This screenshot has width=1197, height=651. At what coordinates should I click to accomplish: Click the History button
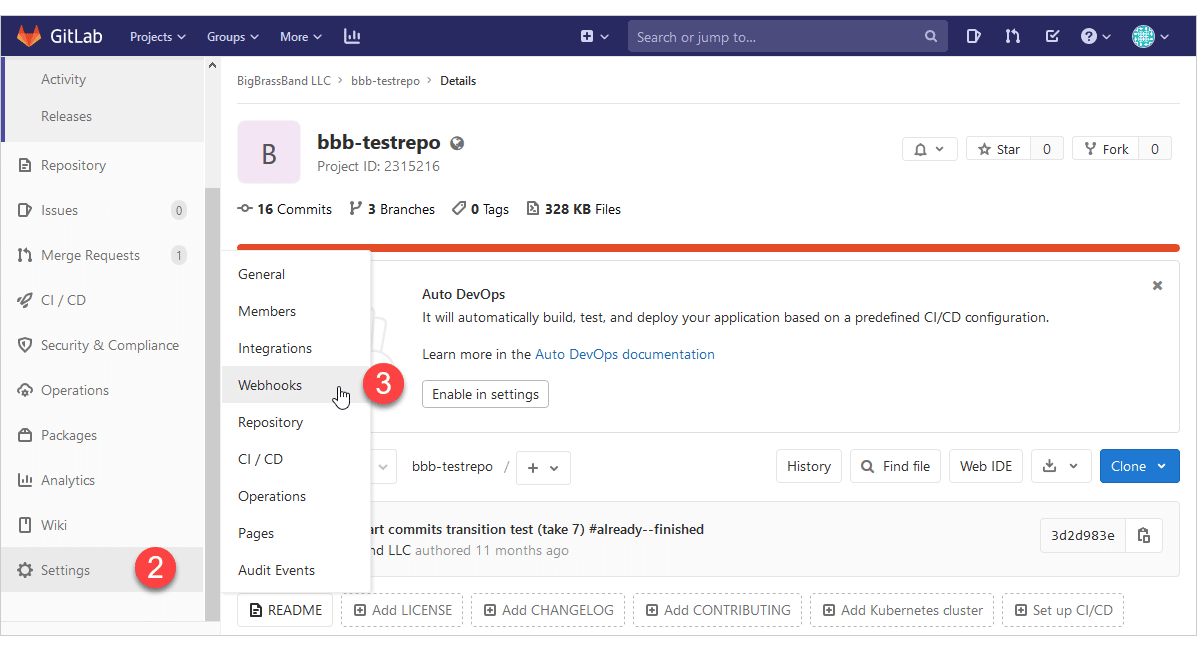808,466
